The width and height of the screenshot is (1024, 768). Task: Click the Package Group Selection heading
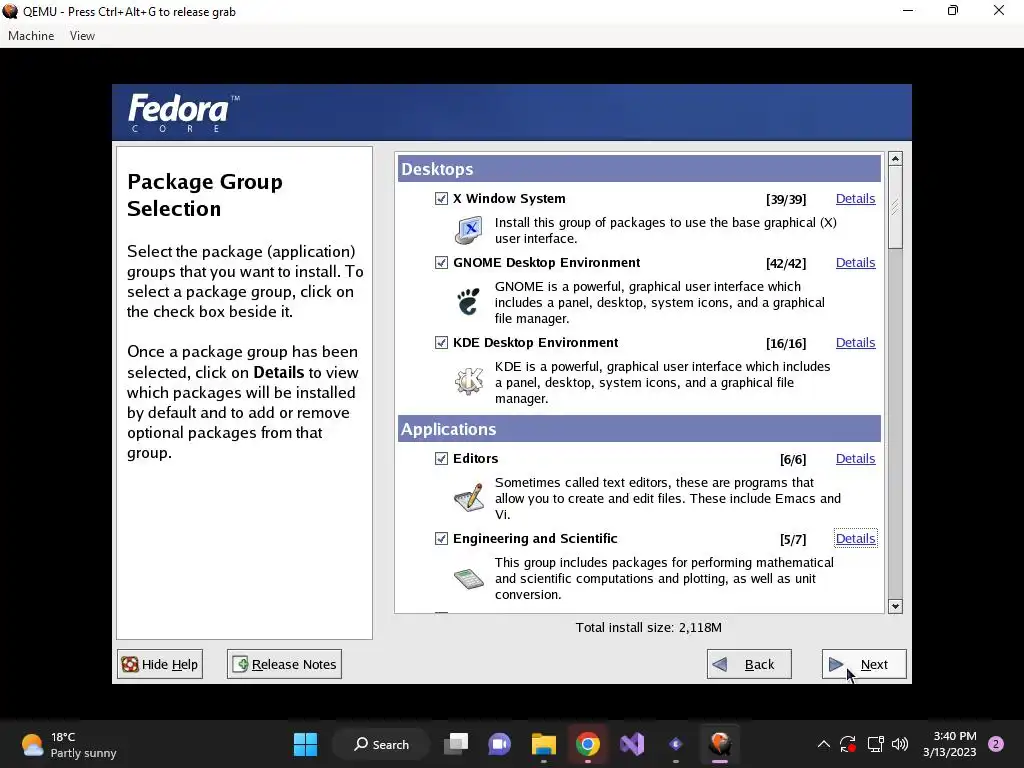[204, 195]
